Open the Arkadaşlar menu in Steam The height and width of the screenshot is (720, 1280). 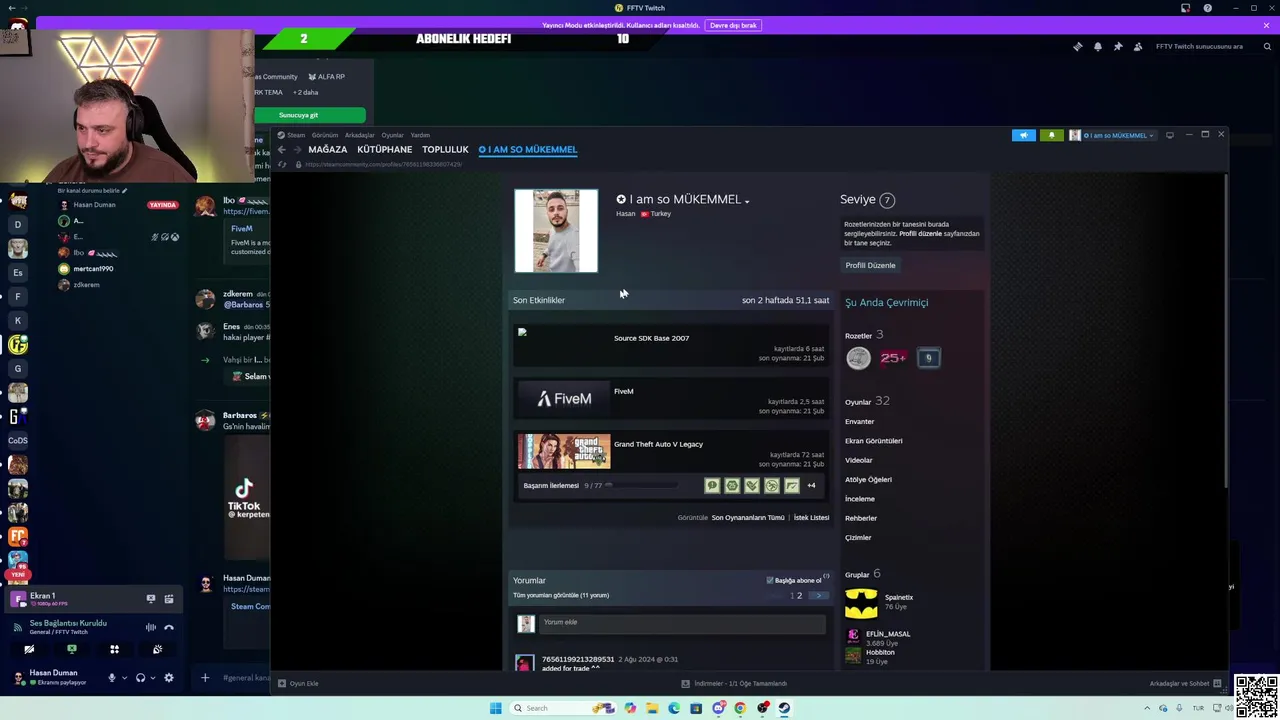tap(360, 135)
